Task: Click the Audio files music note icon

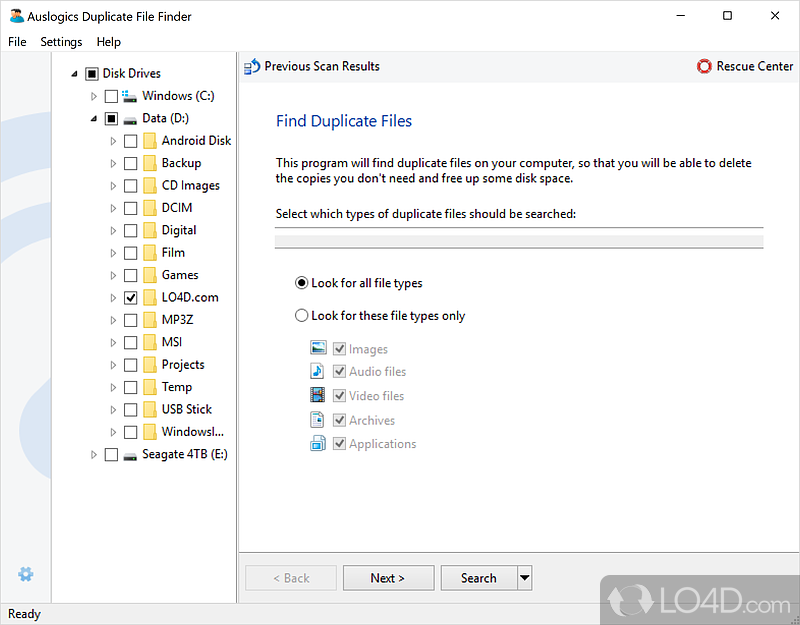Action: tap(317, 370)
